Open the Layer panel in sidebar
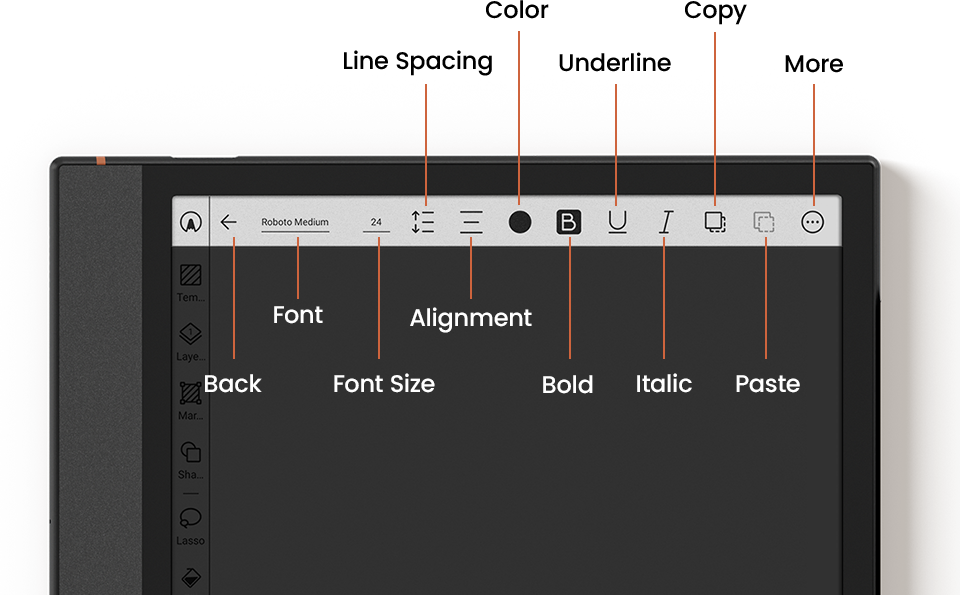960x595 pixels. tap(190, 338)
